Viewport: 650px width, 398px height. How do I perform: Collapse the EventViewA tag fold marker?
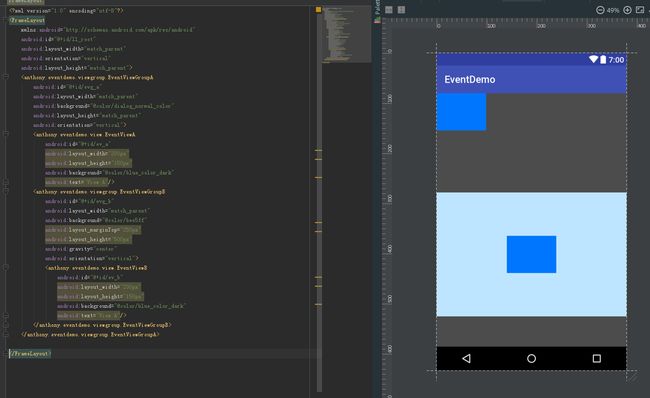[6, 133]
